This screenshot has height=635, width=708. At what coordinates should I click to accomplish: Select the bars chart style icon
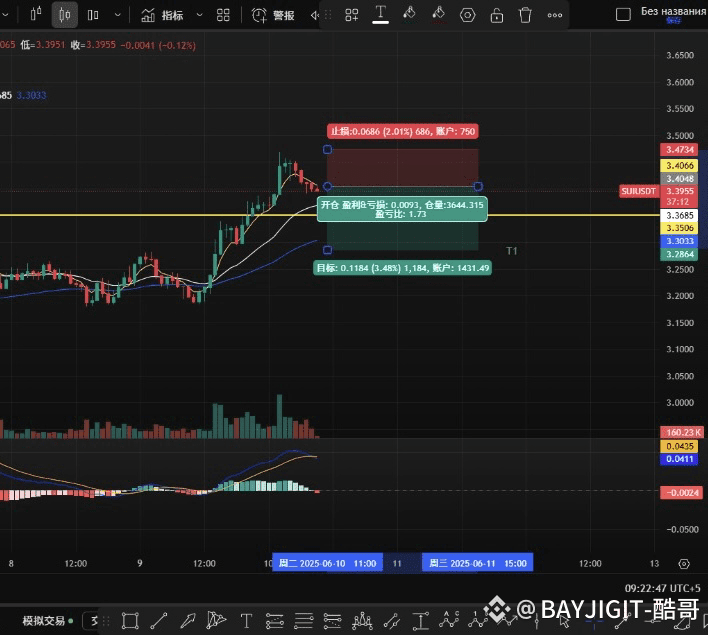pos(93,15)
